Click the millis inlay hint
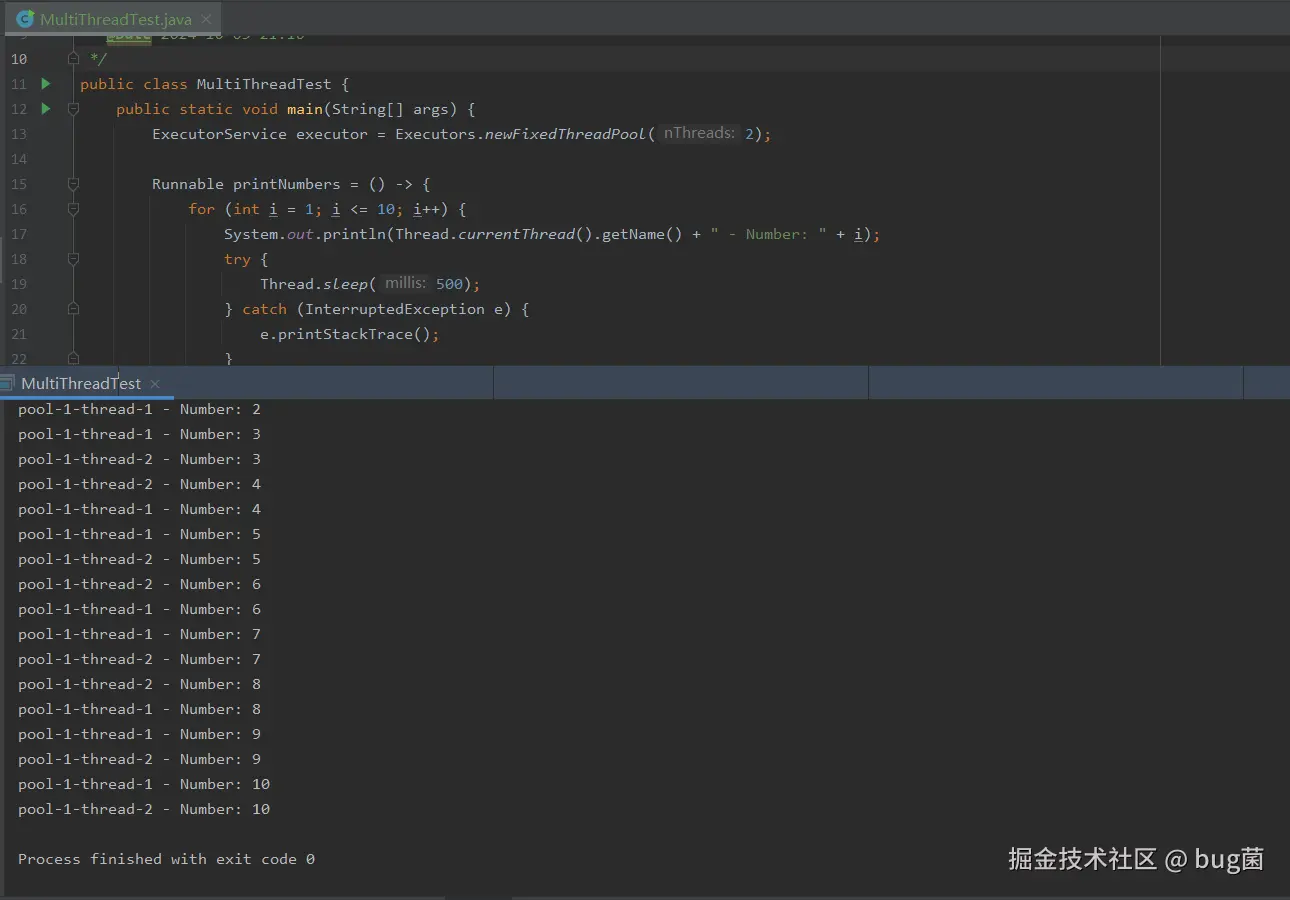The image size is (1290, 900). (405, 283)
